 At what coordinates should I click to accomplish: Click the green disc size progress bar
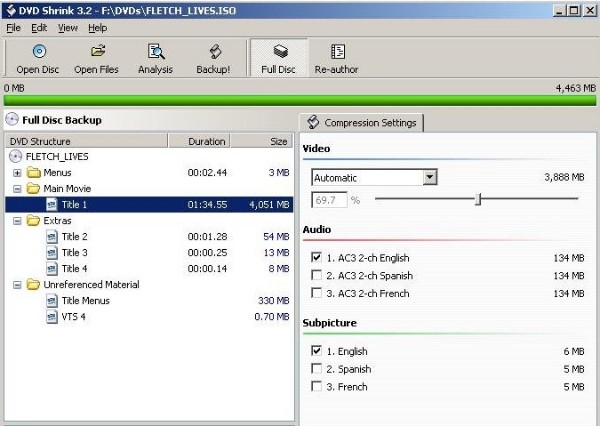300,100
